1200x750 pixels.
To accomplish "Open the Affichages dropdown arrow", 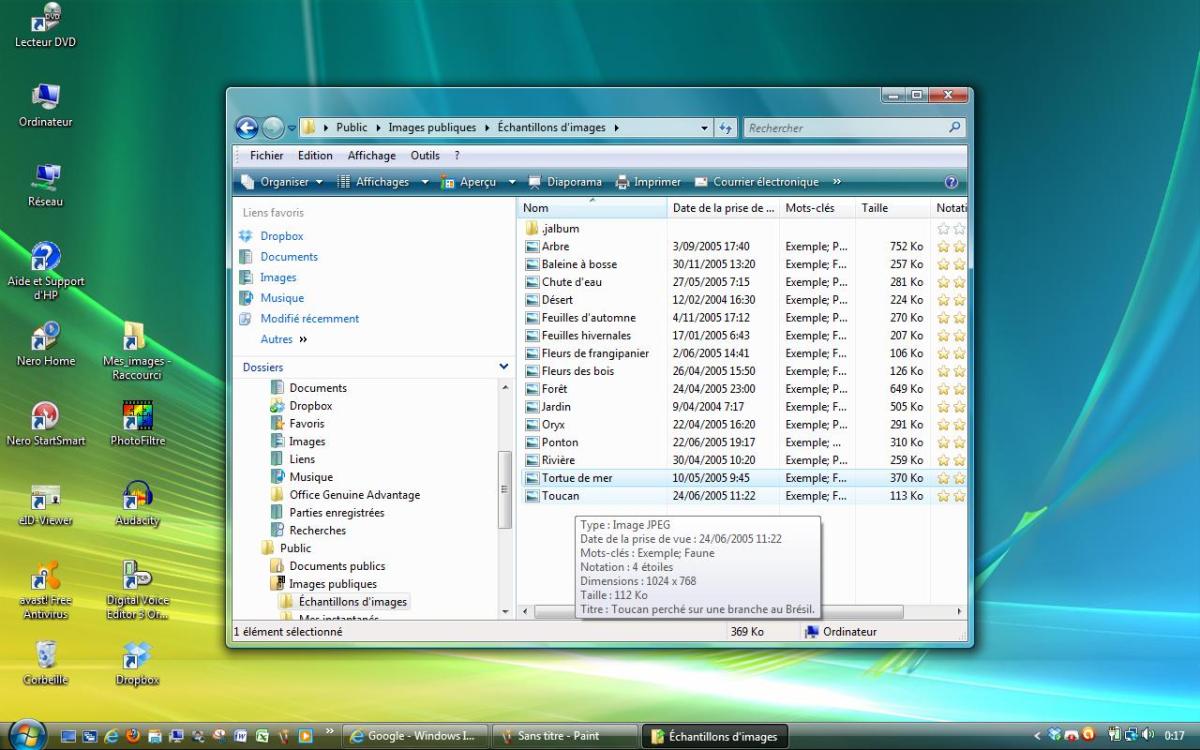I will tap(424, 182).
